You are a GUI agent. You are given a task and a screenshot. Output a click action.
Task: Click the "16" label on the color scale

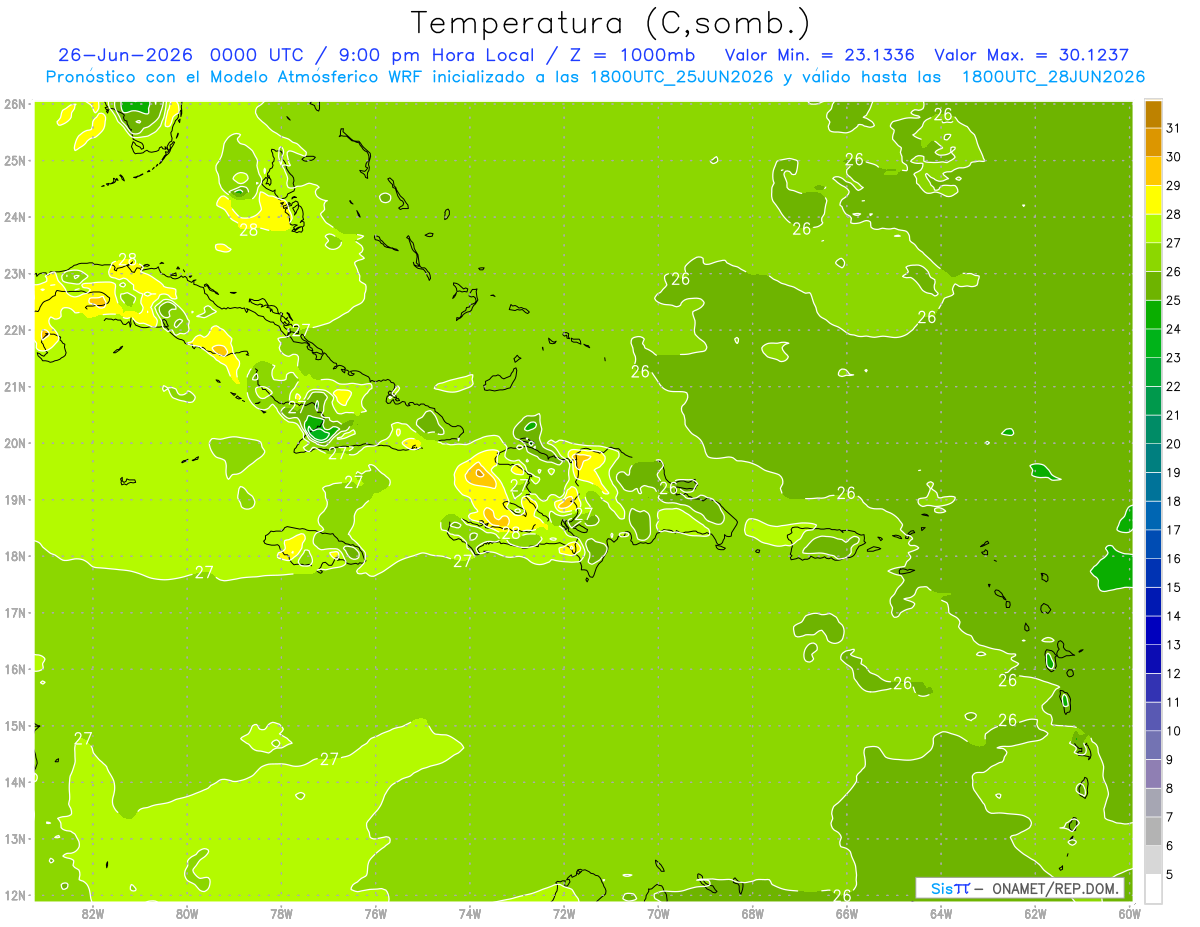pyautogui.click(x=1173, y=559)
